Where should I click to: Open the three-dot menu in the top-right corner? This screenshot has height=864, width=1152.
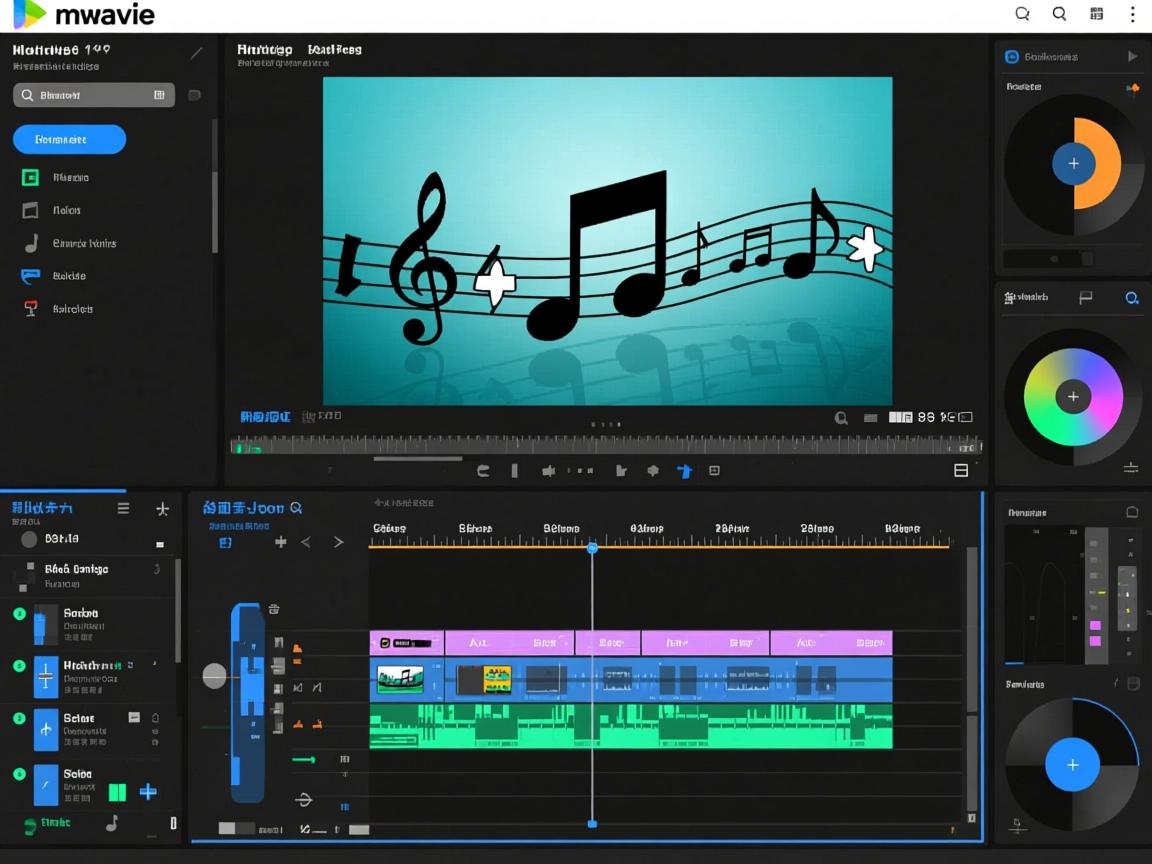(x=1132, y=14)
